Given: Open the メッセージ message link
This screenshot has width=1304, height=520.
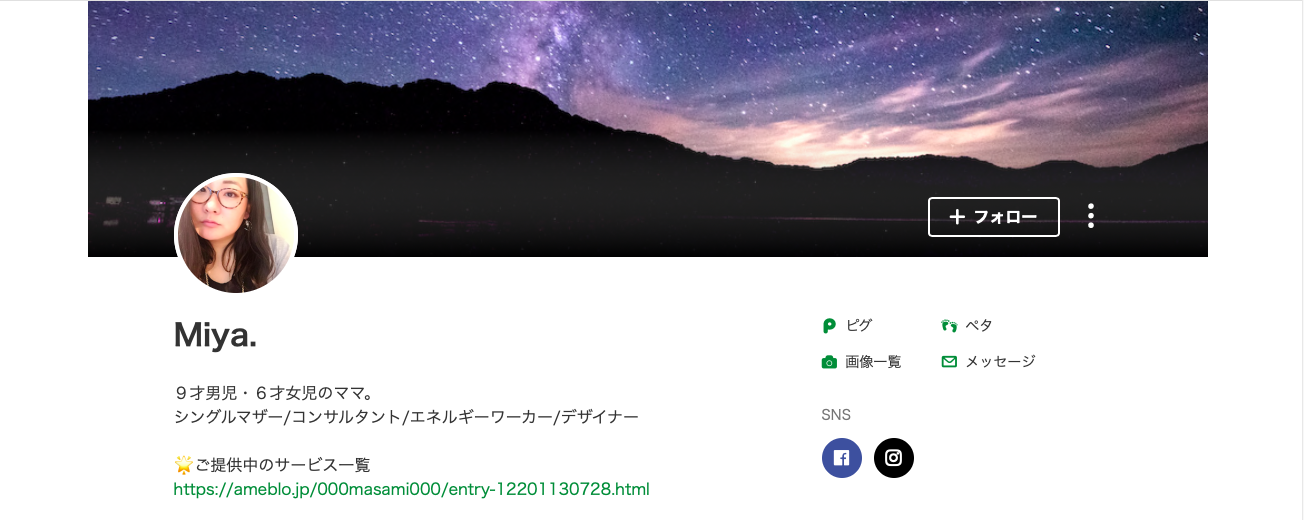Looking at the screenshot, I should pos(1000,362).
